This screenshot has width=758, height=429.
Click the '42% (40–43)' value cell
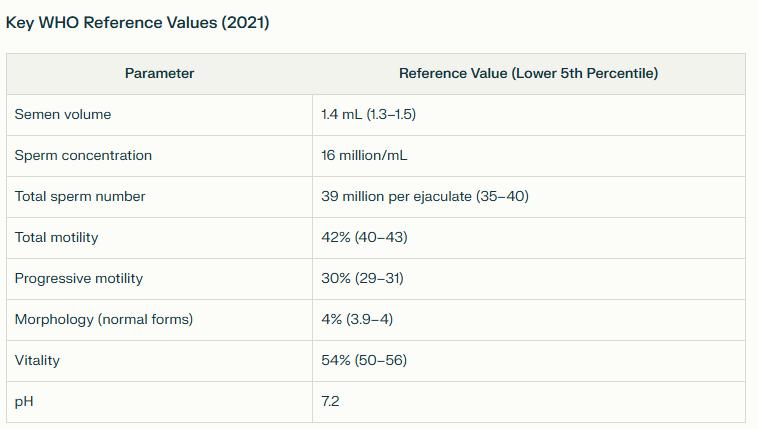click(364, 237)
